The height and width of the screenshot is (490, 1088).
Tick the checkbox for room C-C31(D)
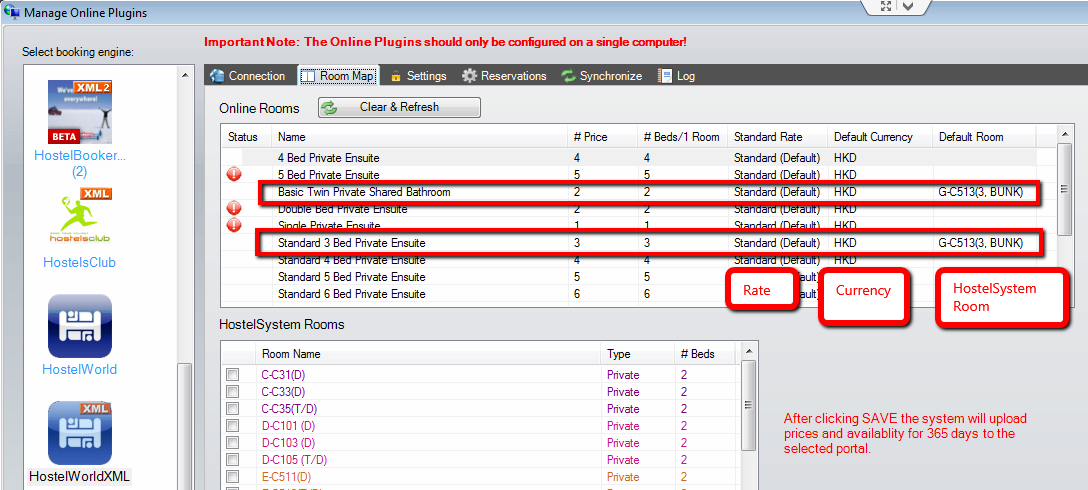232,375
